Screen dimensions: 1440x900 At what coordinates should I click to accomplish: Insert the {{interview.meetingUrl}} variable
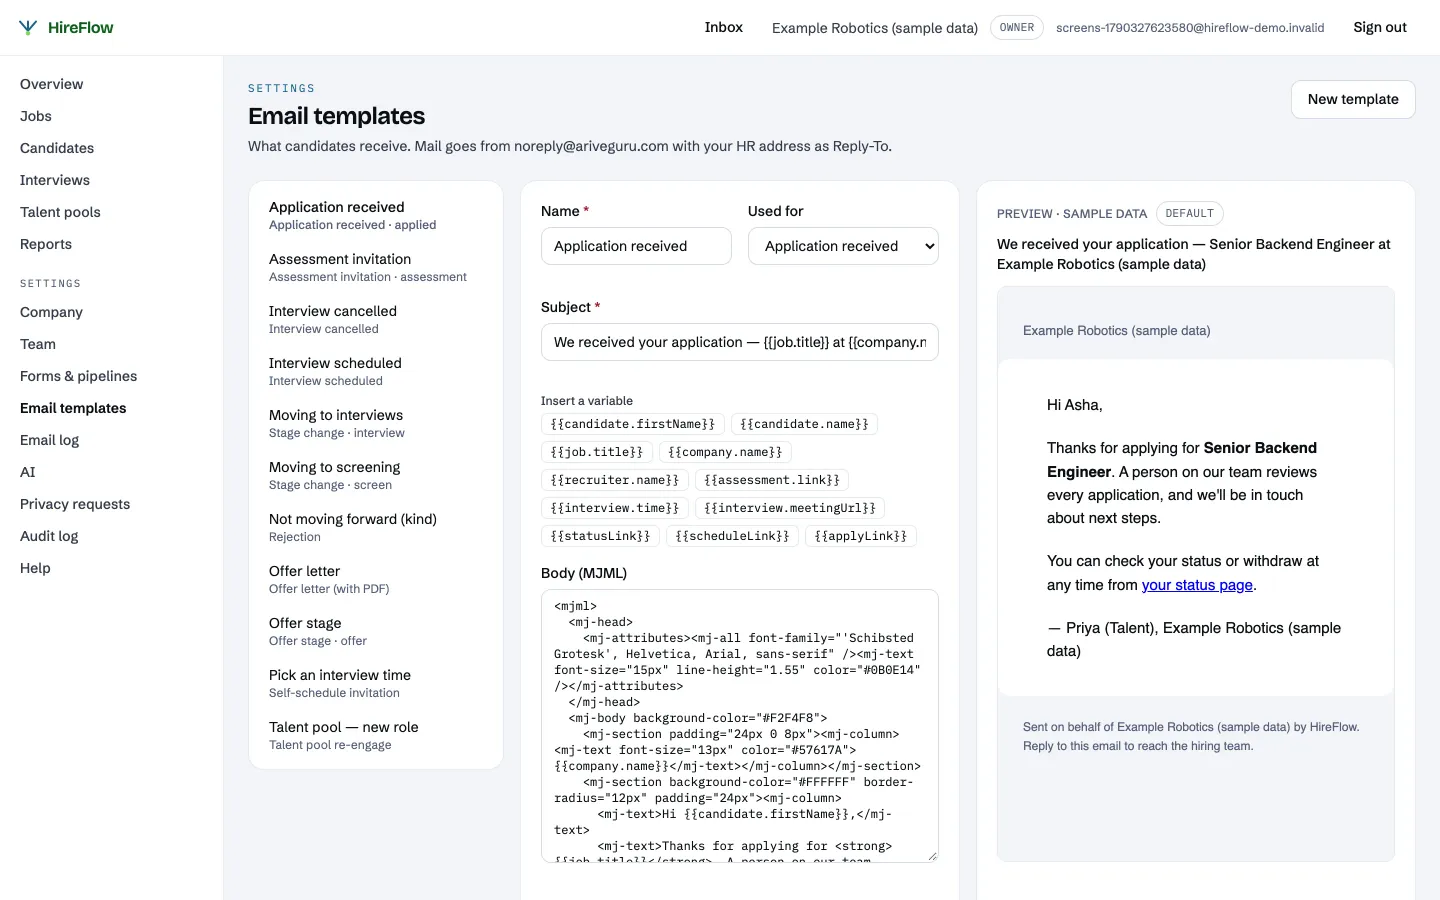pyautogui.click(x=790, y=508)
